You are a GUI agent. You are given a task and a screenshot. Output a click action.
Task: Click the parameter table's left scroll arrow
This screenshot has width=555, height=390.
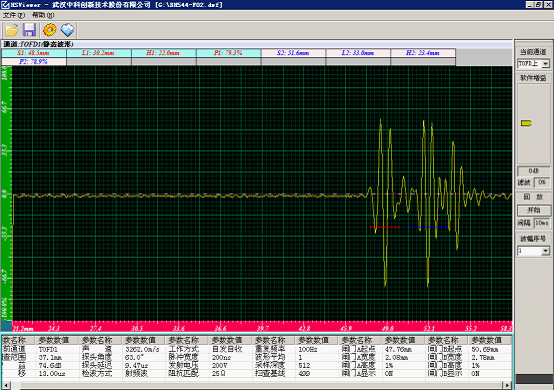6,385
